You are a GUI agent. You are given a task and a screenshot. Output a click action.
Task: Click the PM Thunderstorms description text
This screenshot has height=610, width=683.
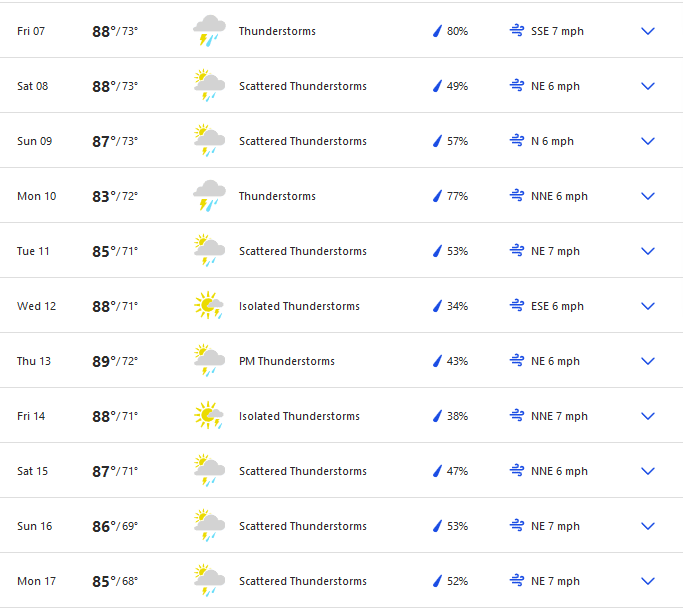click(287, 361)
